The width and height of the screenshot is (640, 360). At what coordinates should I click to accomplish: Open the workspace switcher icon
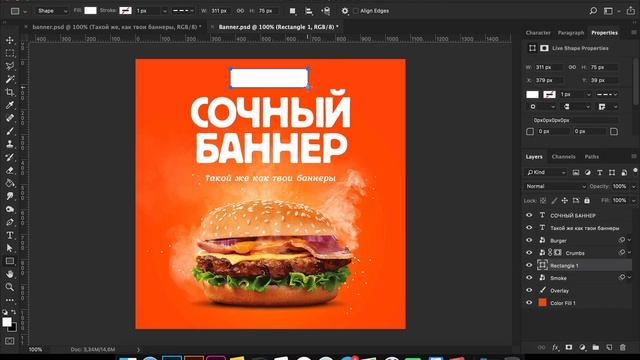click(609, 11)
